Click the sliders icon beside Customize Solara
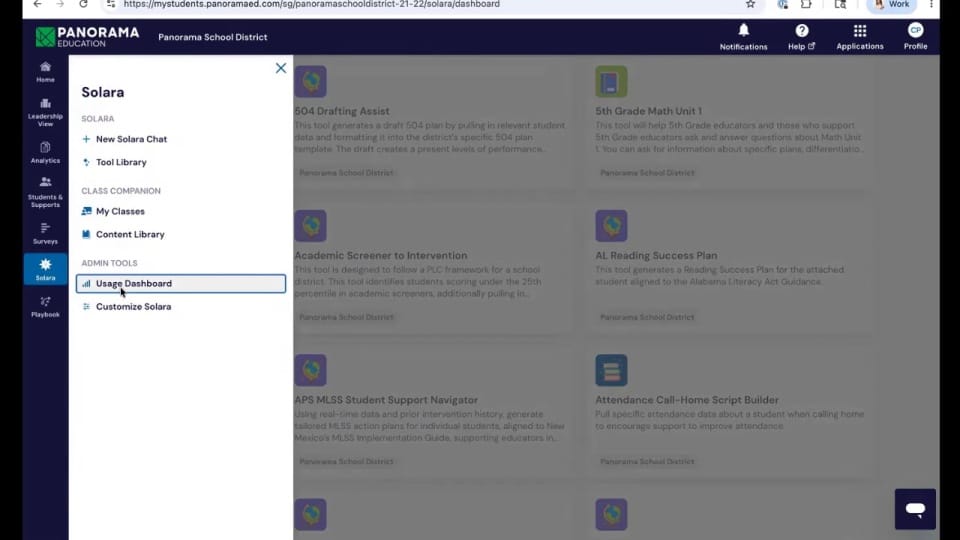Image resolution: width=960 pixels, height=540 pixels. coord(86,307)
